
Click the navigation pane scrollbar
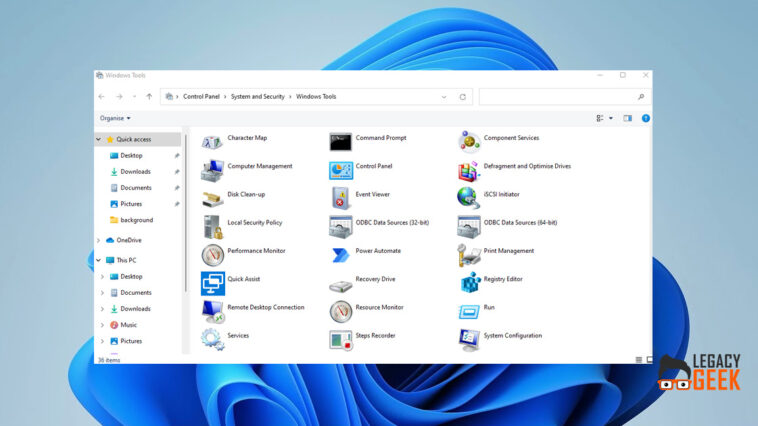click(x=186, y=213)
